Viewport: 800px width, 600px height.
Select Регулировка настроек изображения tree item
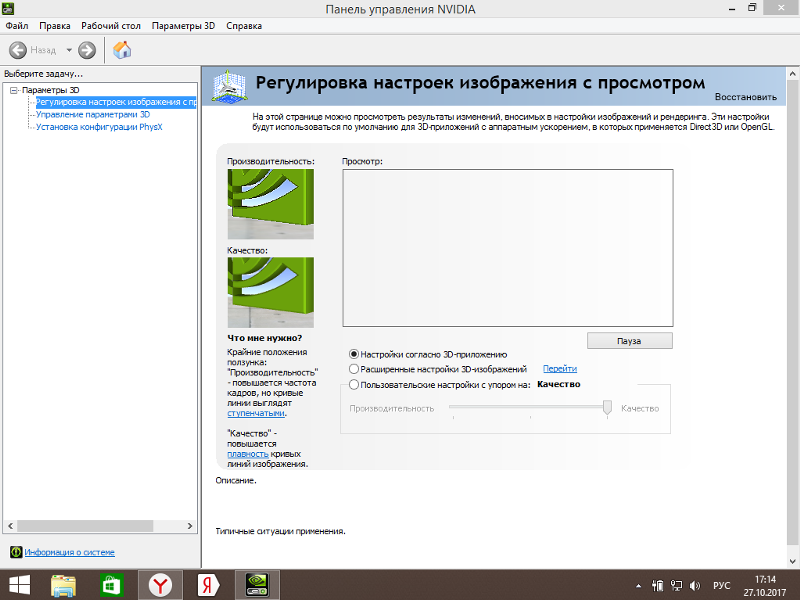click(x=116, y=102)
